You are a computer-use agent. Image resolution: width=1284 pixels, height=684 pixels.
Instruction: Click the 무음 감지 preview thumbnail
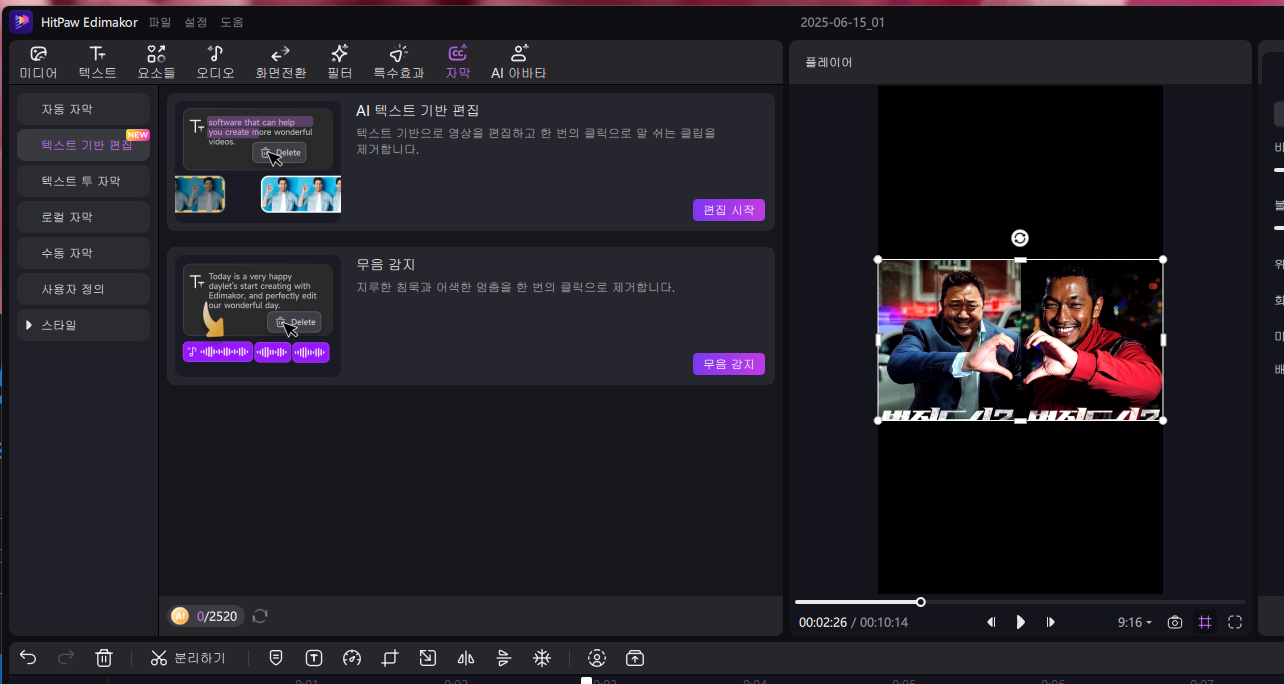258,316
